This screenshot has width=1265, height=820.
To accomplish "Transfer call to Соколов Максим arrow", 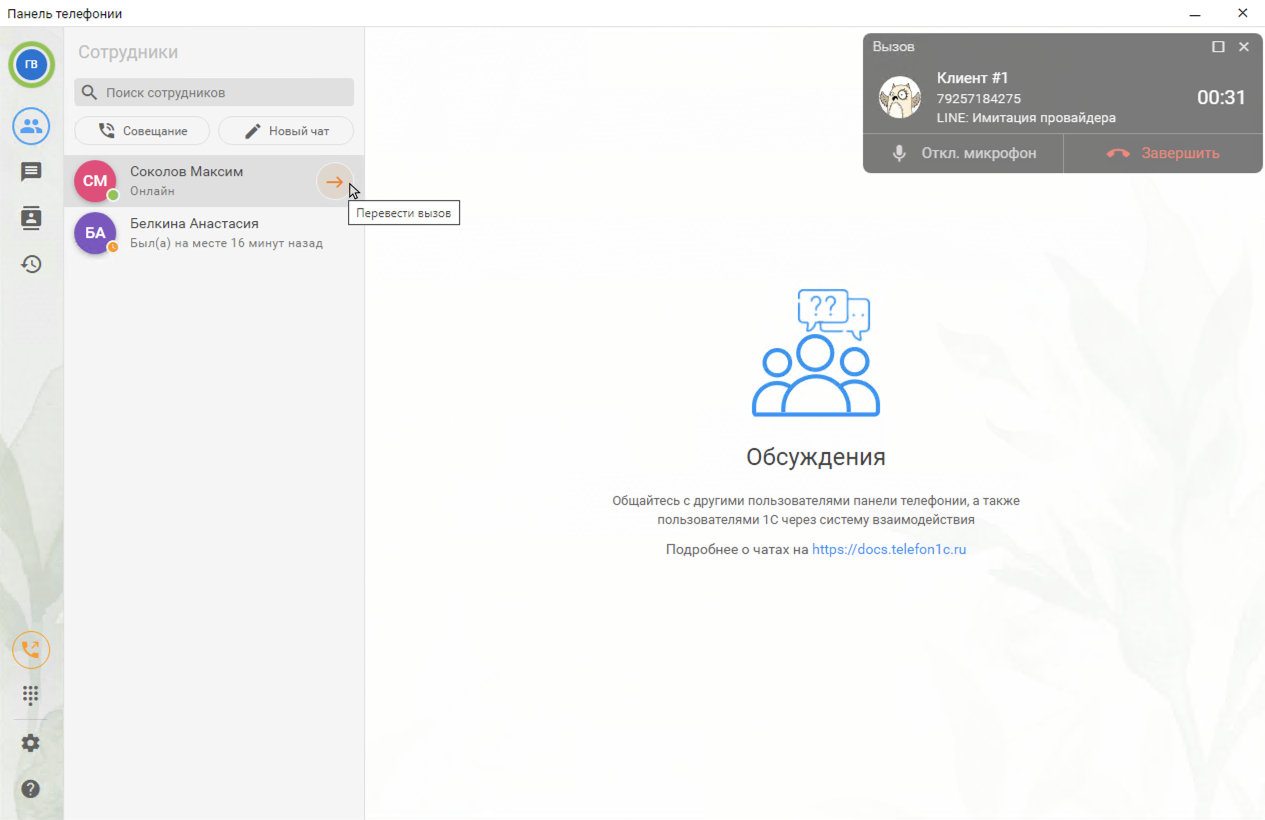I will coord(334,182).
